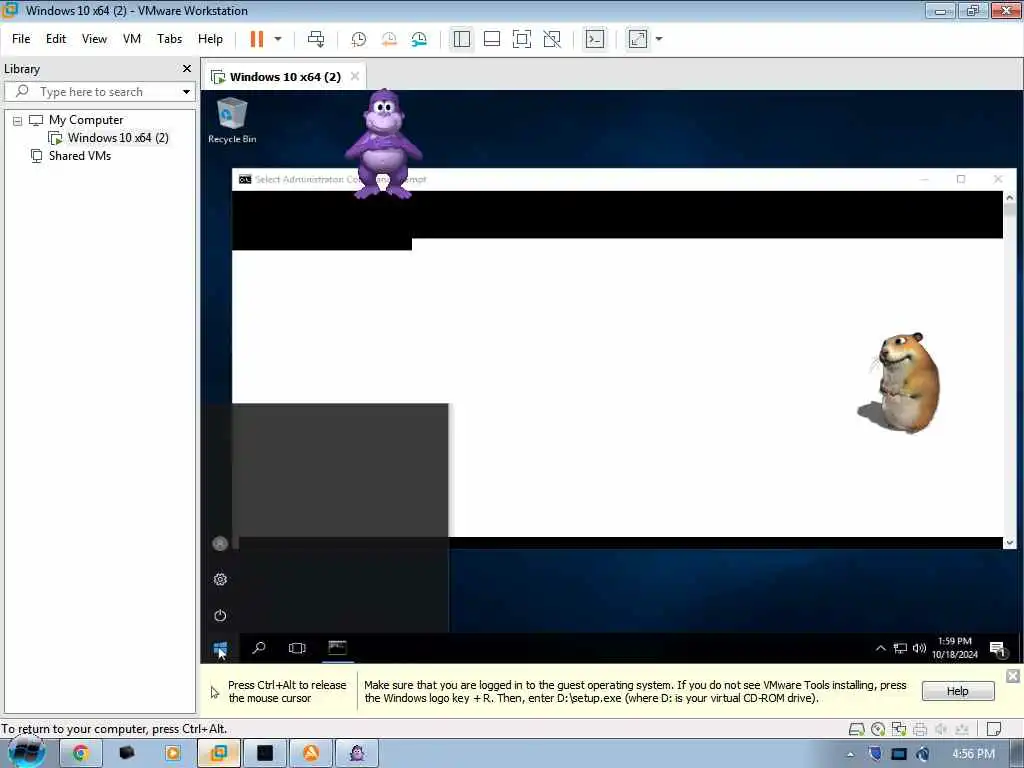Select My Computer in the library
1024x768 pixels.
86,120
